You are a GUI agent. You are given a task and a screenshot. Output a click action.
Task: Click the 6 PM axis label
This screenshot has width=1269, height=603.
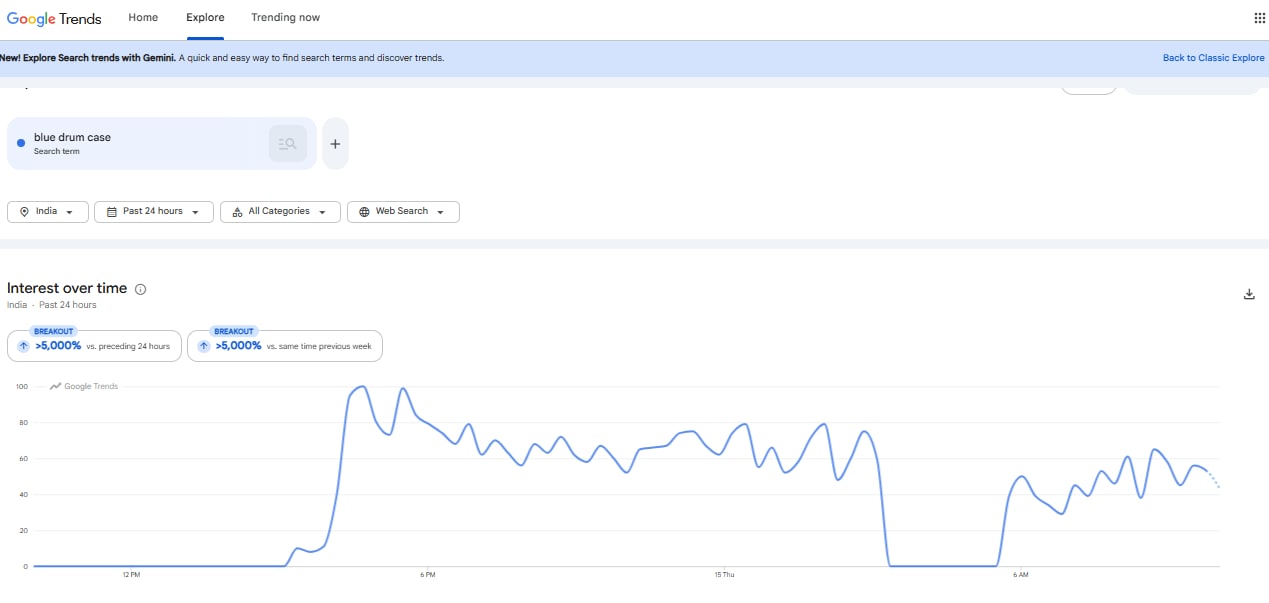(427, 575)
